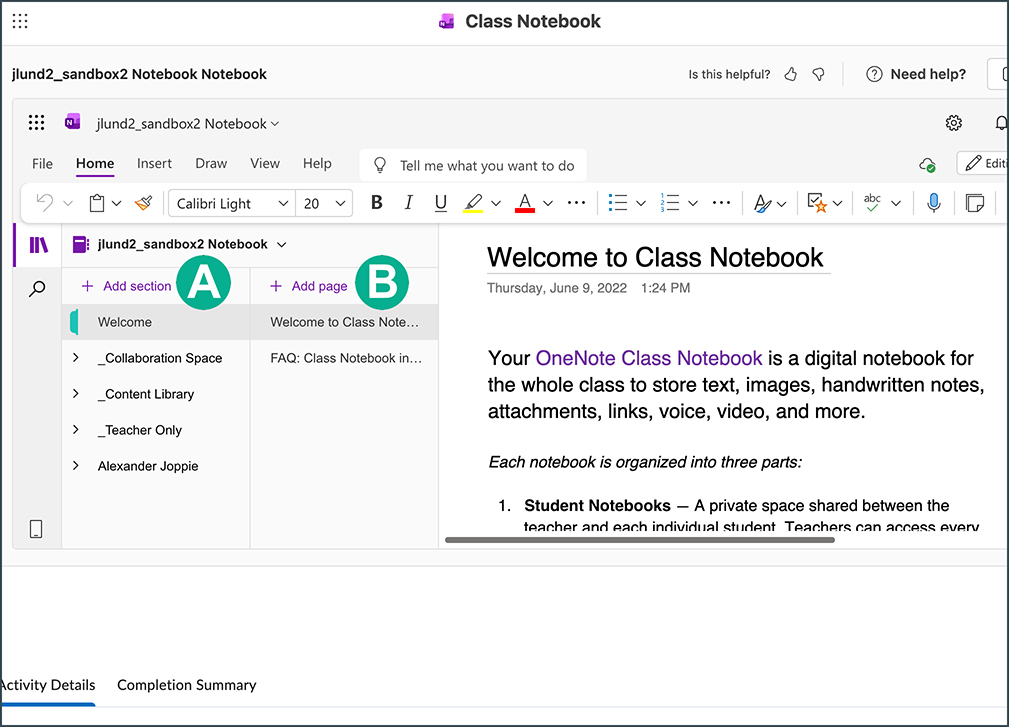Open font color dropdown arrow
Screen dimensions: 1009x727
[548, 204]
